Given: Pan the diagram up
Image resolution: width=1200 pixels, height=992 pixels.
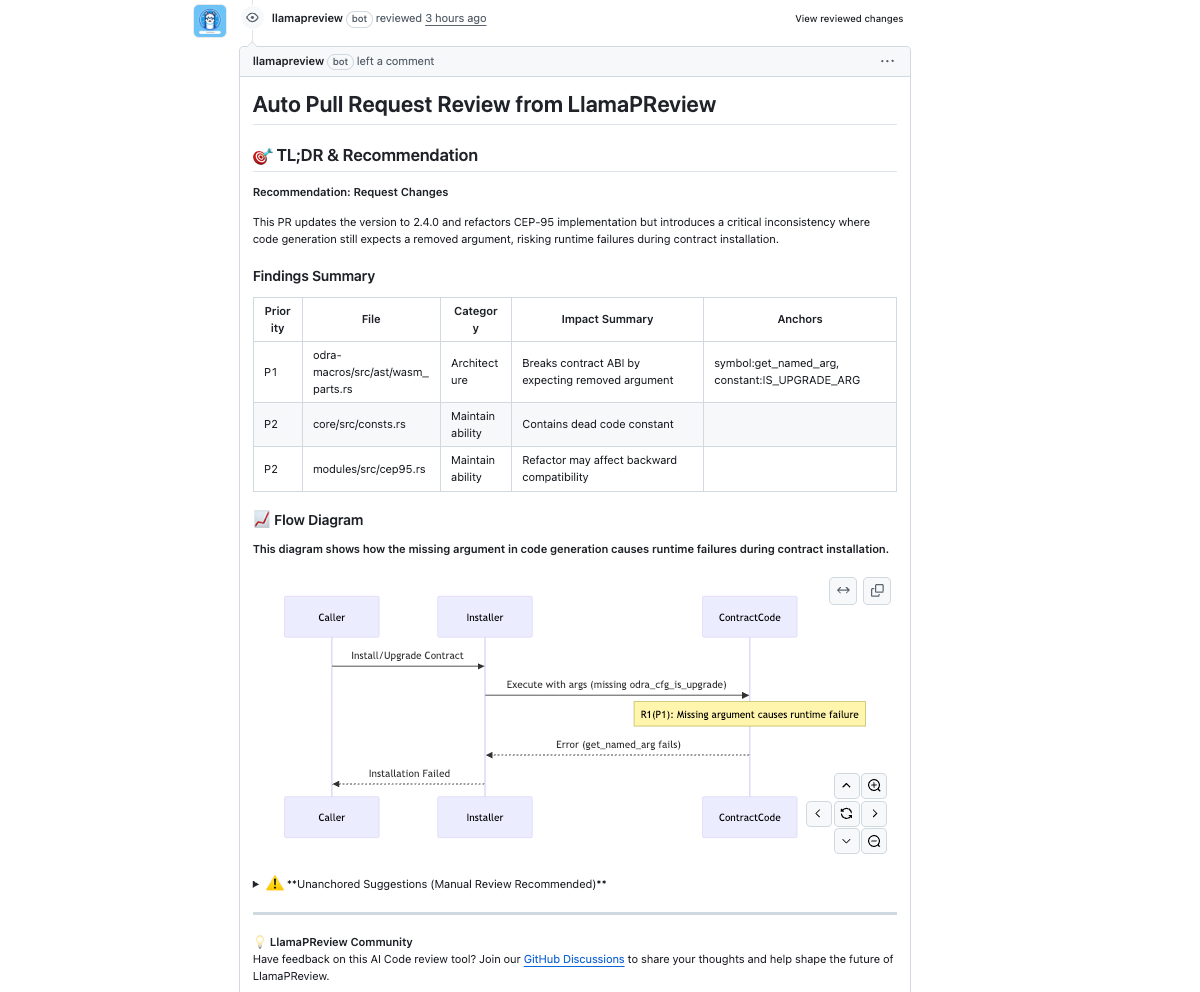Looking at the screenshot, I should (x=846, y=786).
